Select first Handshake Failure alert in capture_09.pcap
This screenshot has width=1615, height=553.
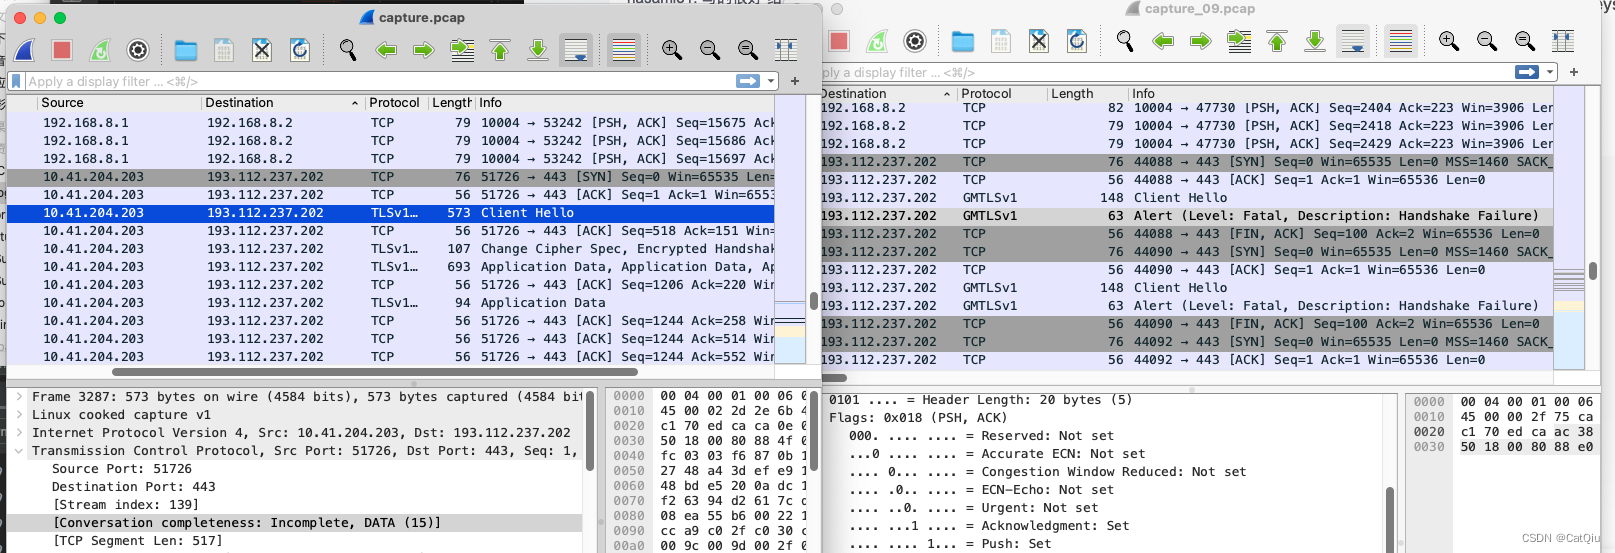click(x=1187, y=216)
